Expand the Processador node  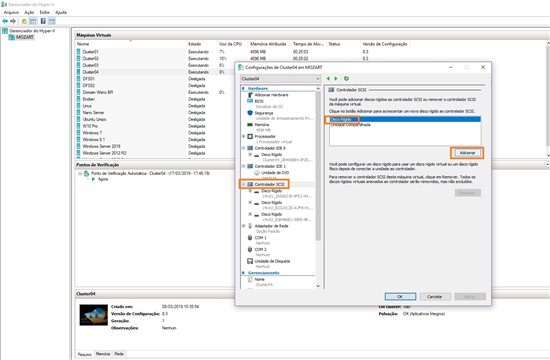[x=243, y=136]
